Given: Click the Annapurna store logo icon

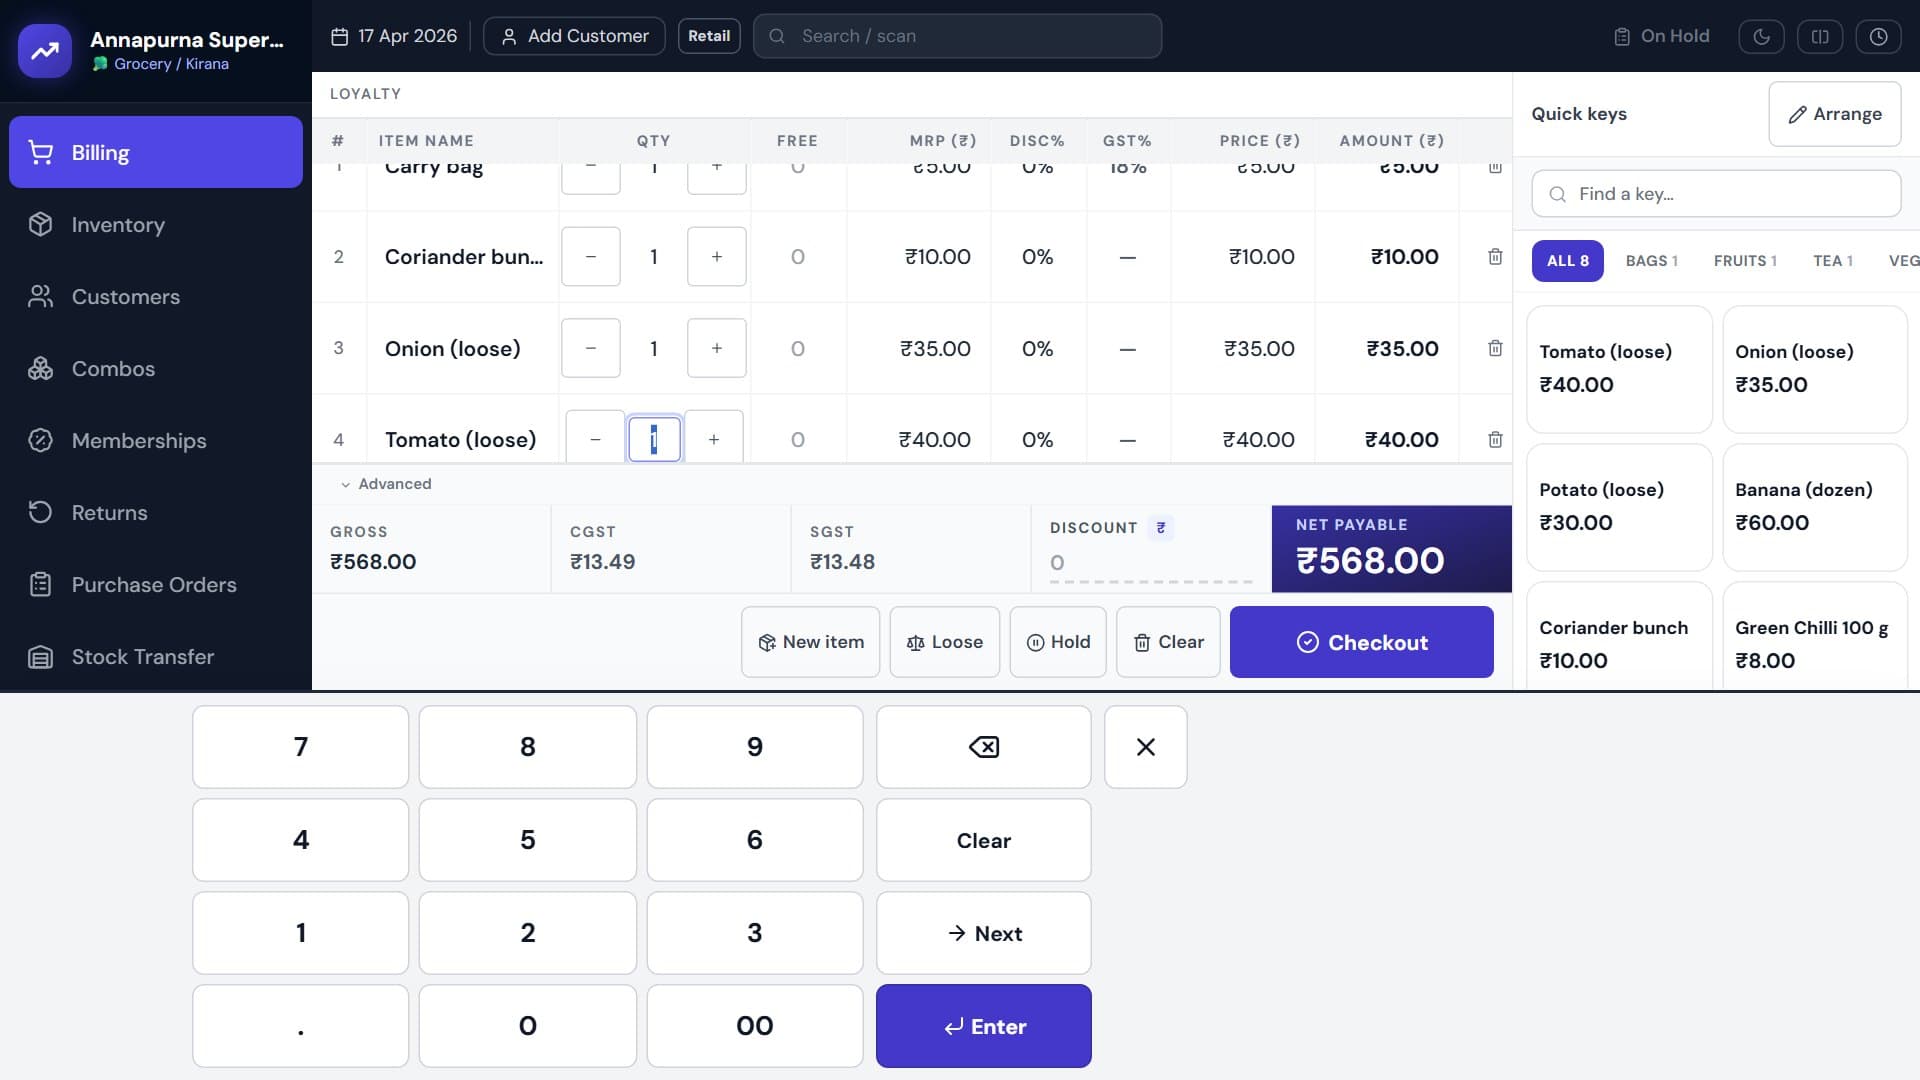Looking at the screenshot, I should tap(45, 51).
